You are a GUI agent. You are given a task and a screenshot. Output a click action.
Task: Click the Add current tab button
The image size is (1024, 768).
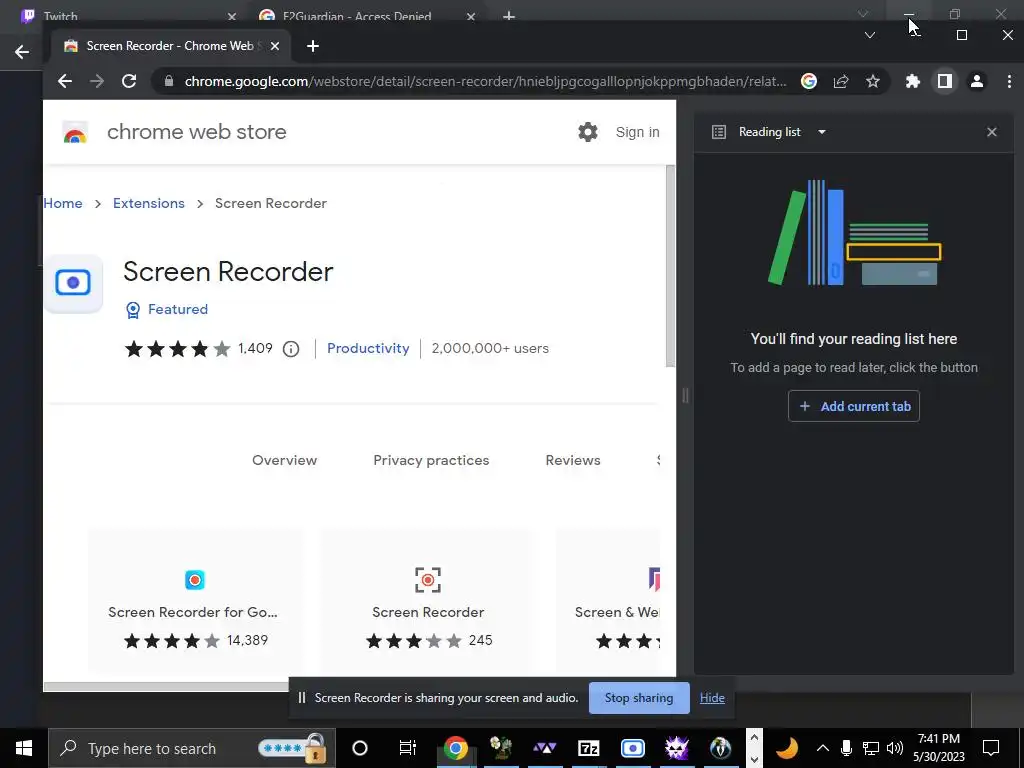pyautogui.click(x=854, y=406)
